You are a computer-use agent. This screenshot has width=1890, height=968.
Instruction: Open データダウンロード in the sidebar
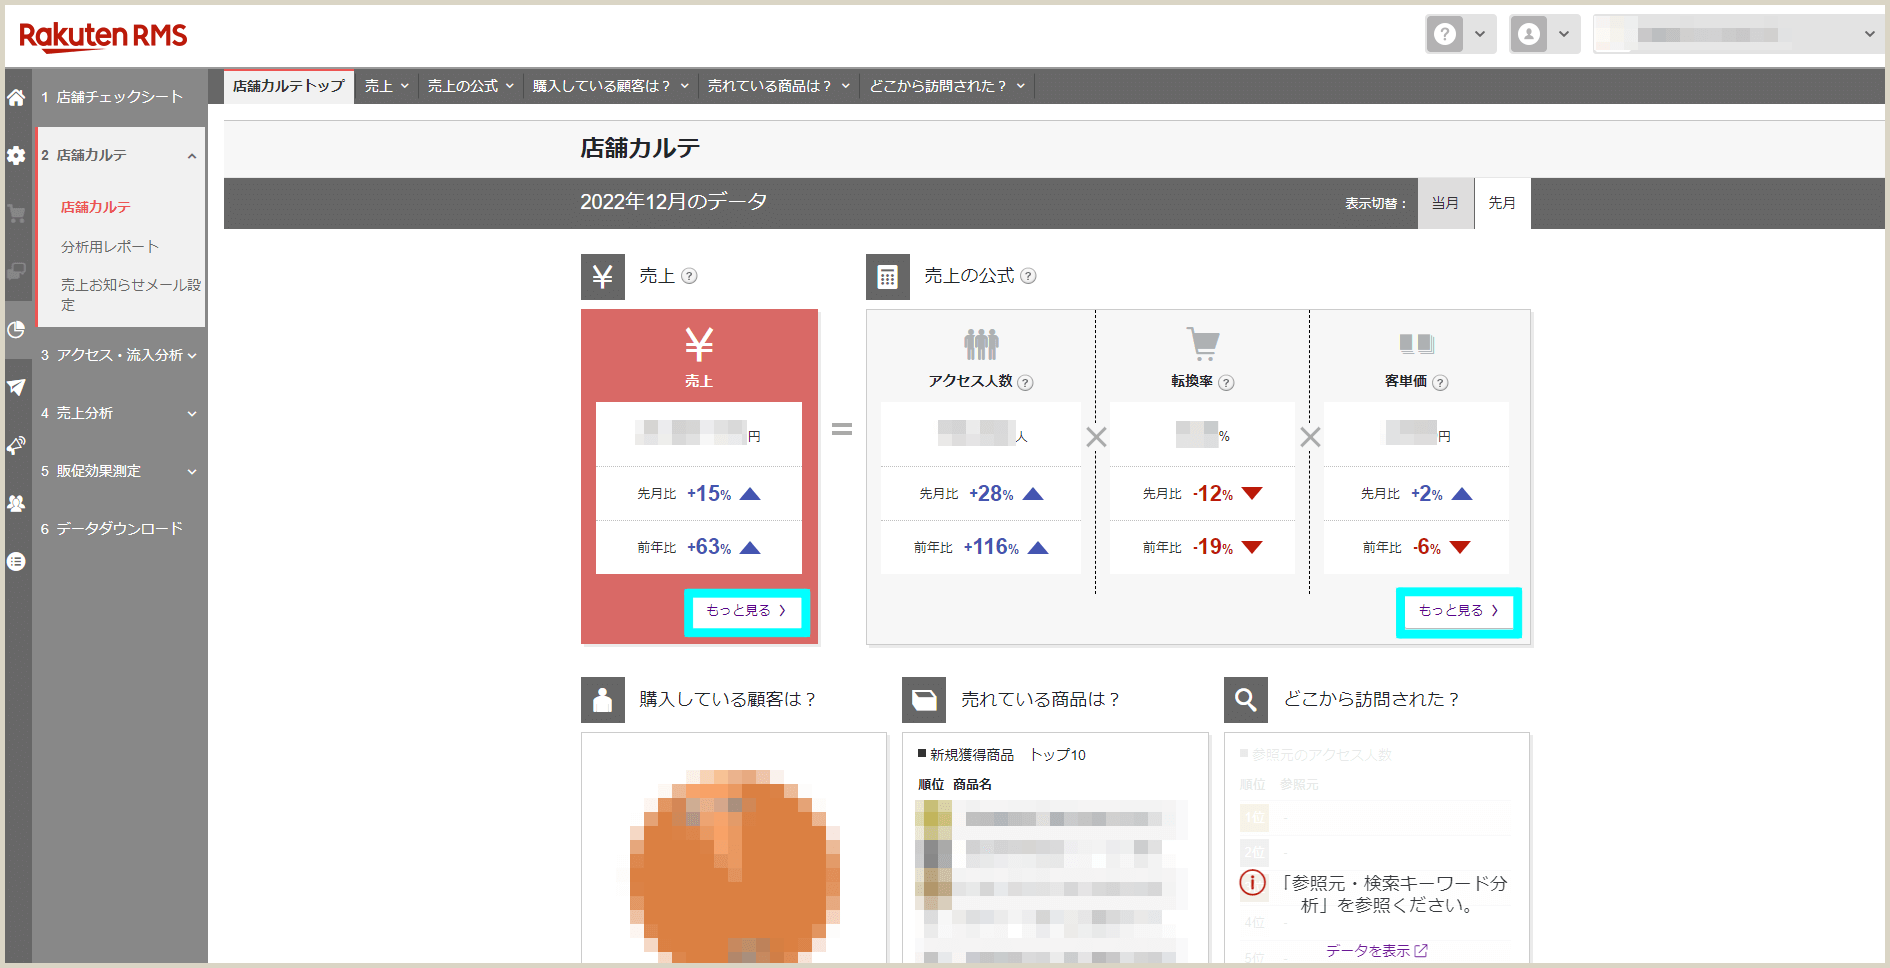[x=120, y=529]
